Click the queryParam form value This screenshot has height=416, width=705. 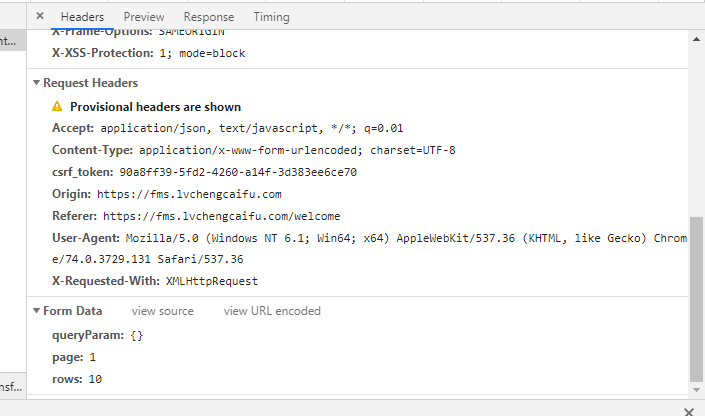click(x=138, y=335)
